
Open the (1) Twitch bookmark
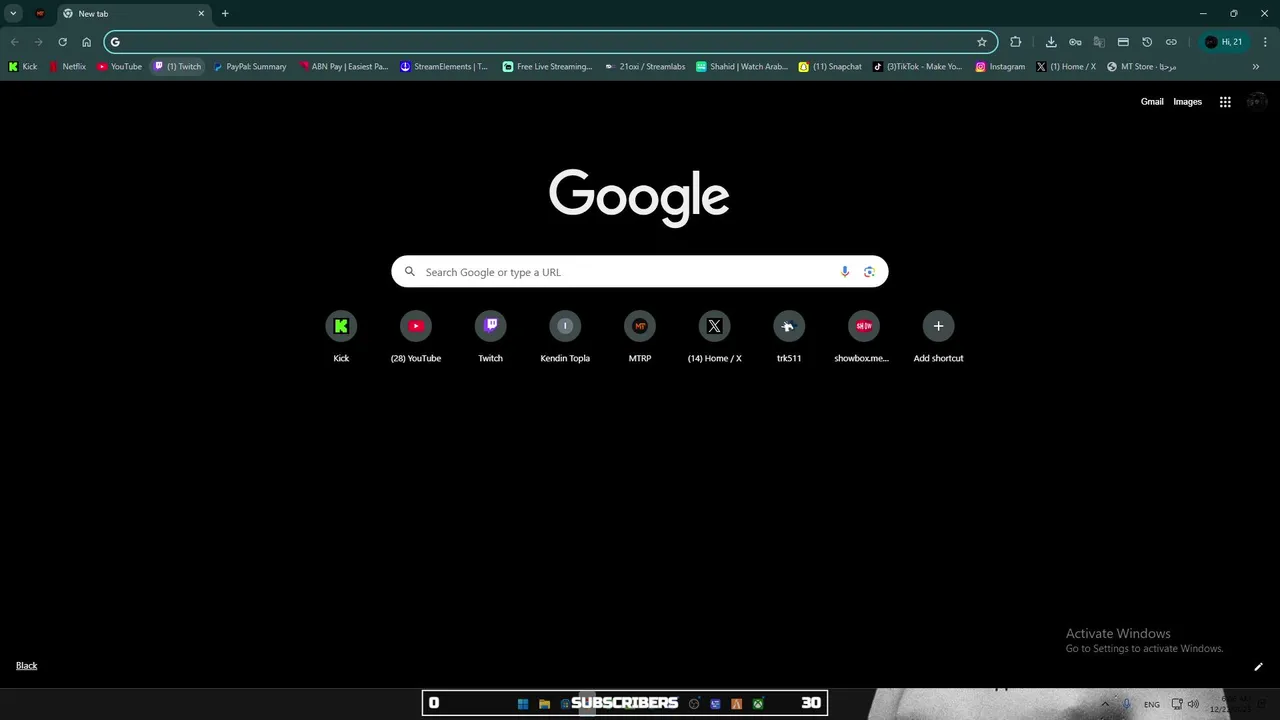point(178,67)
